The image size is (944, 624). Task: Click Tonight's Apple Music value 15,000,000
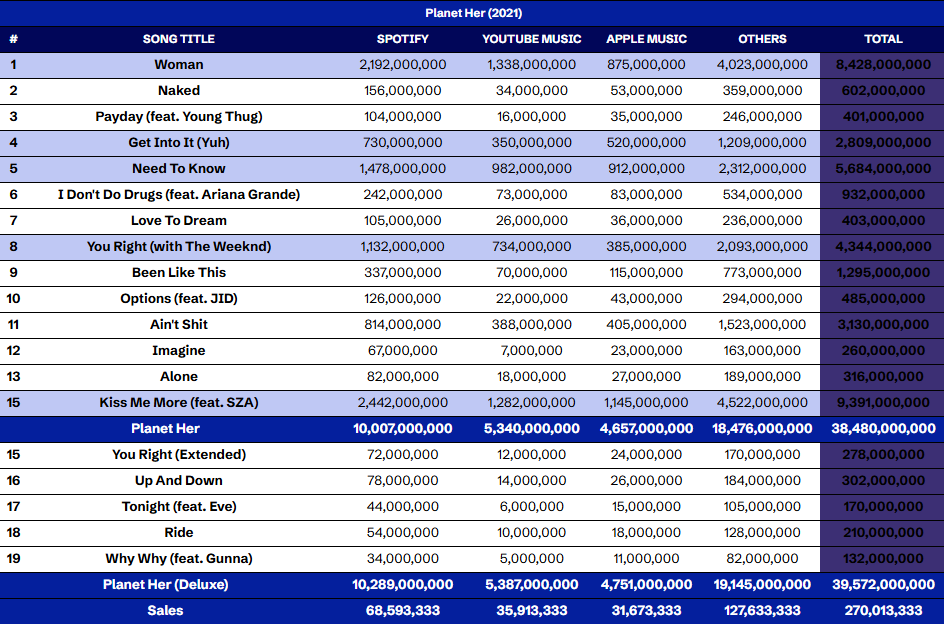[x=647, y=507]
